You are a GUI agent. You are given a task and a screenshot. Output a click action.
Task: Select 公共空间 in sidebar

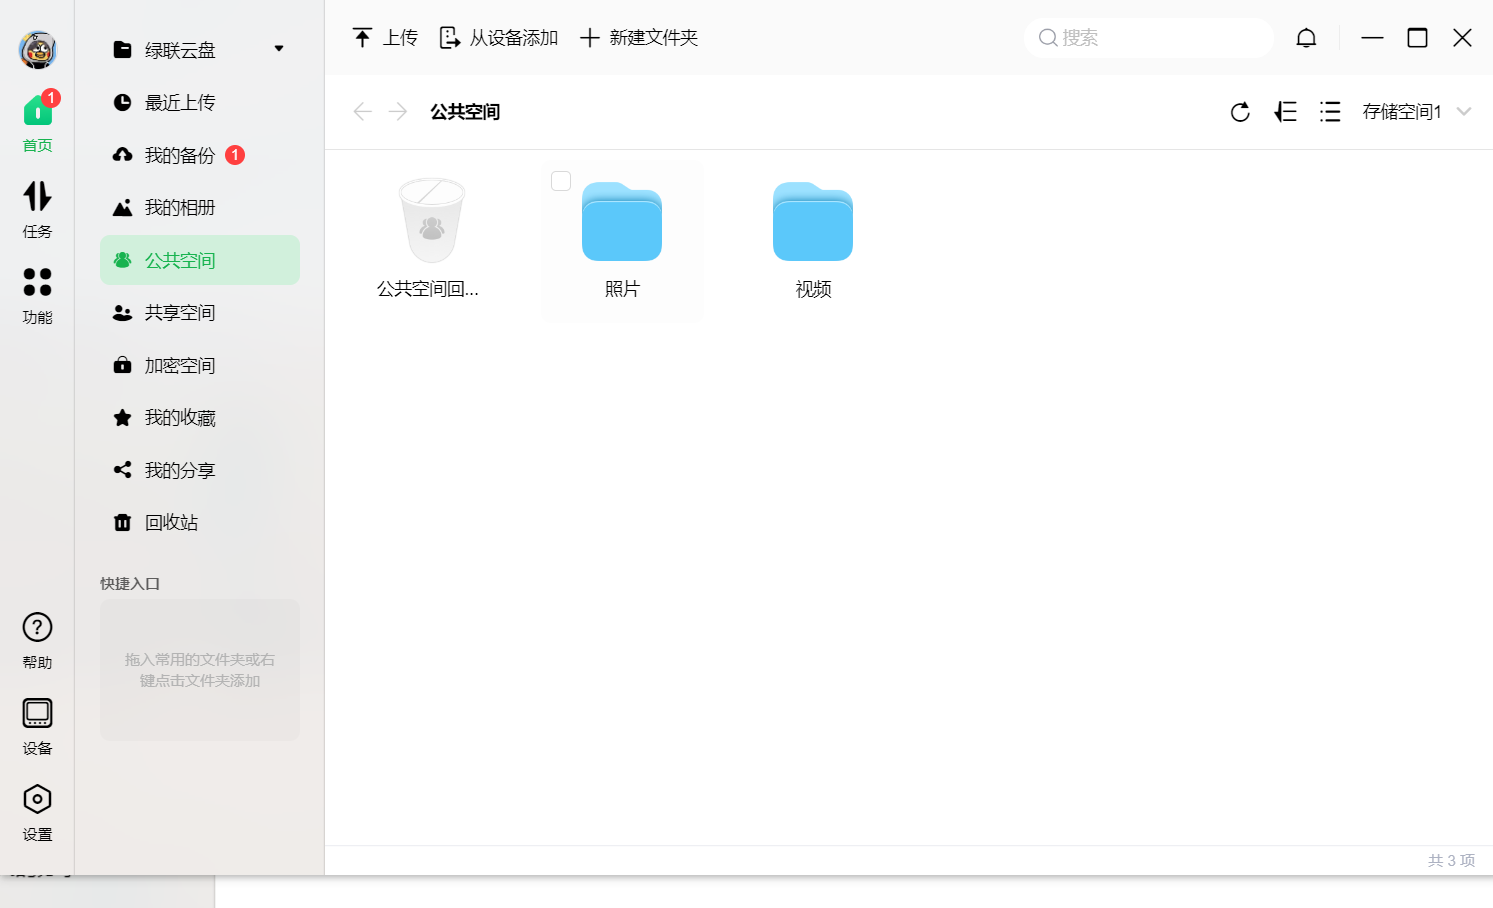coord(200,260)
